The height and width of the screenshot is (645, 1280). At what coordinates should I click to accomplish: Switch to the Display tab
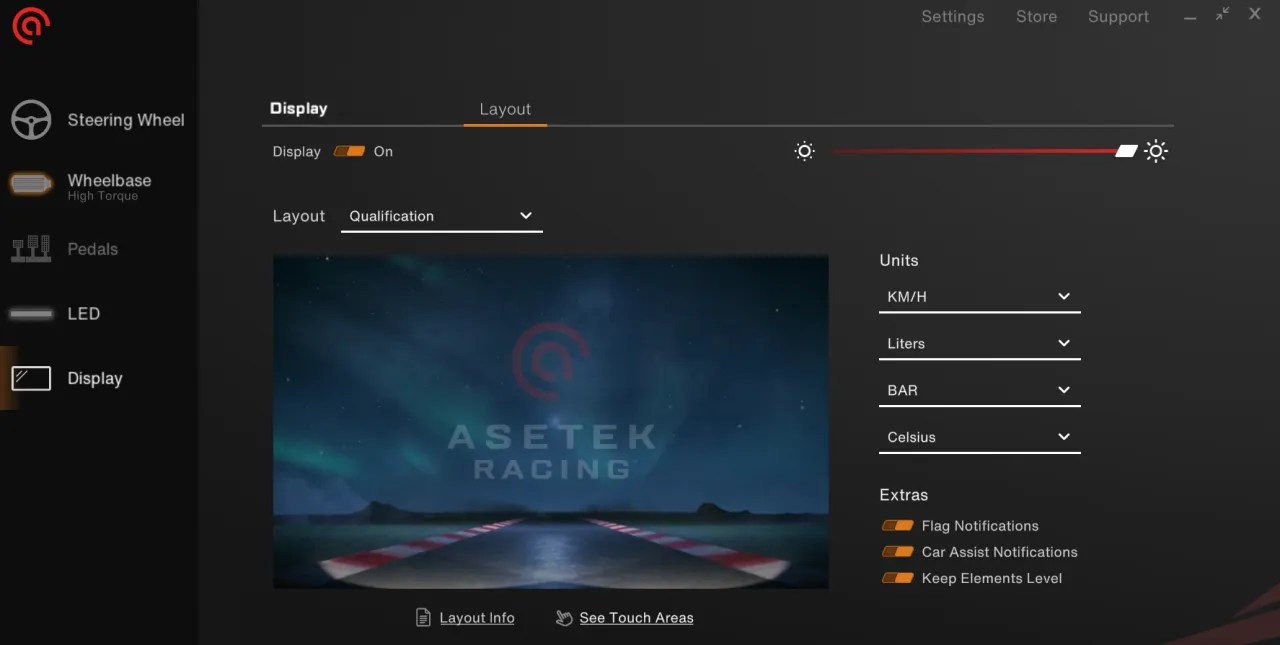299,109
